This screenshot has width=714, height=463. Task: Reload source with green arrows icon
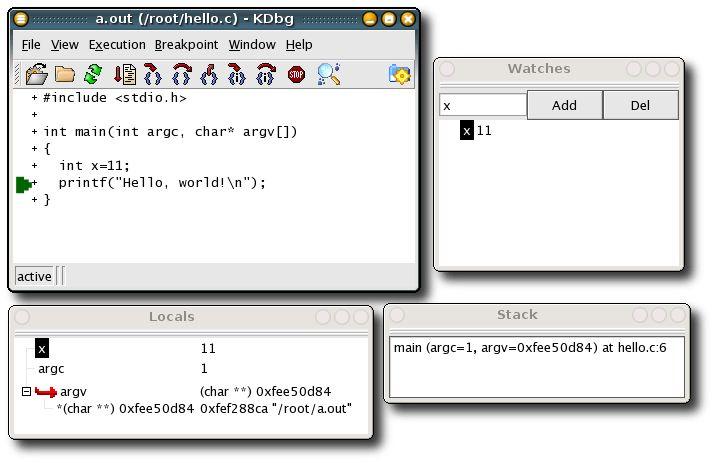(93, 74)
